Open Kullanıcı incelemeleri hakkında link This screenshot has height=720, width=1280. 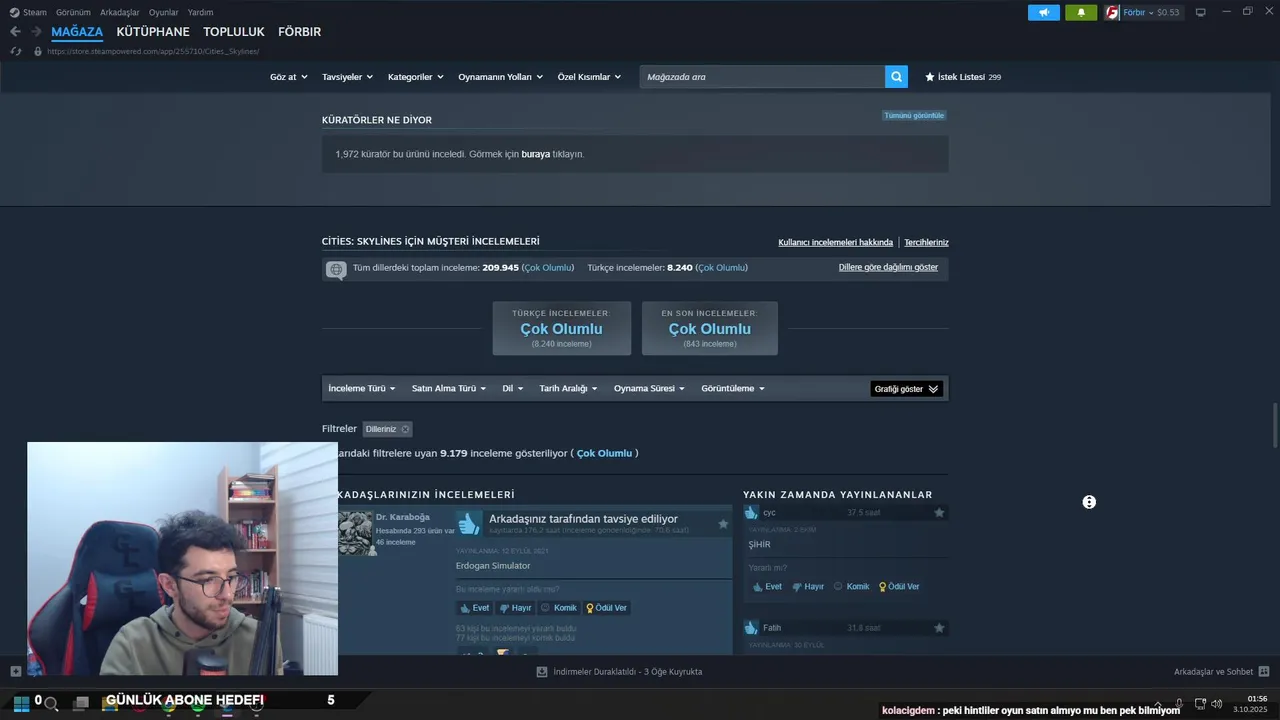[x=835, y=242]
